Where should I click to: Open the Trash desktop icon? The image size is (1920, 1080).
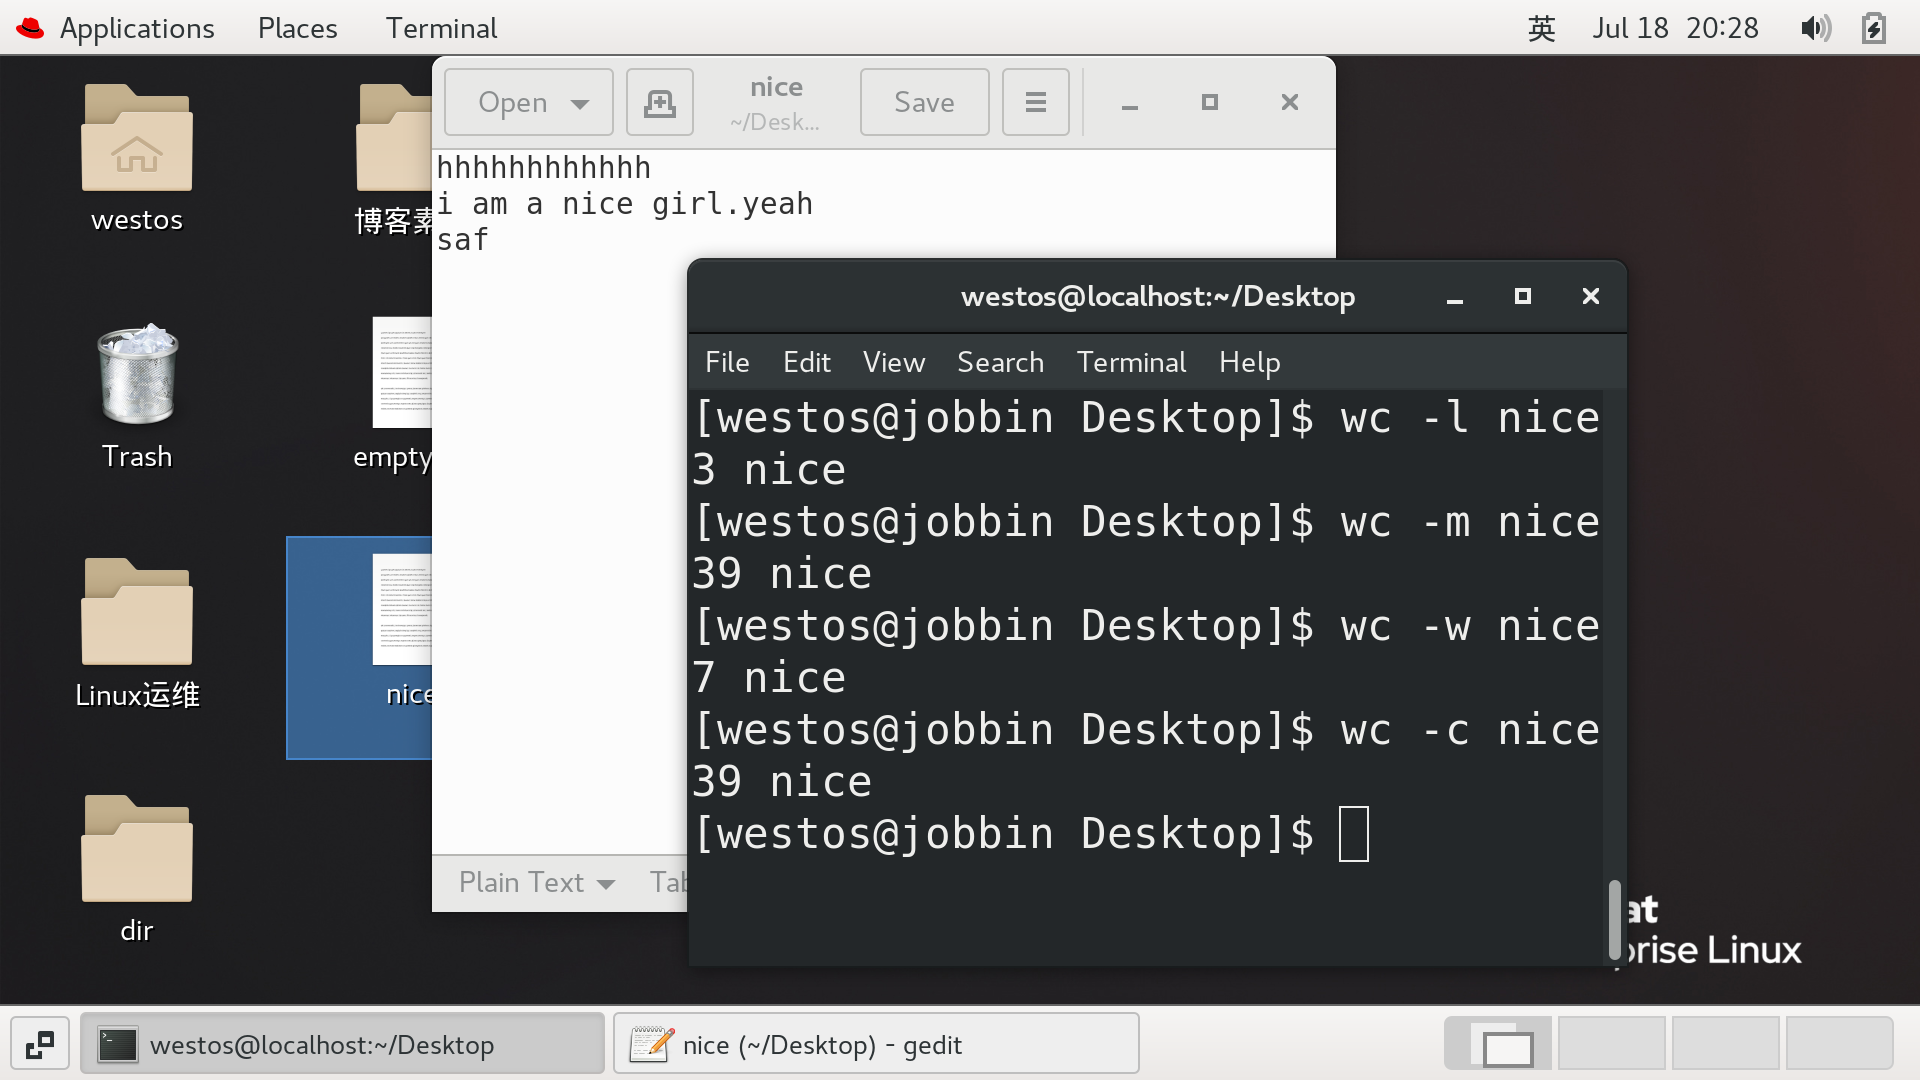point(137,377)
